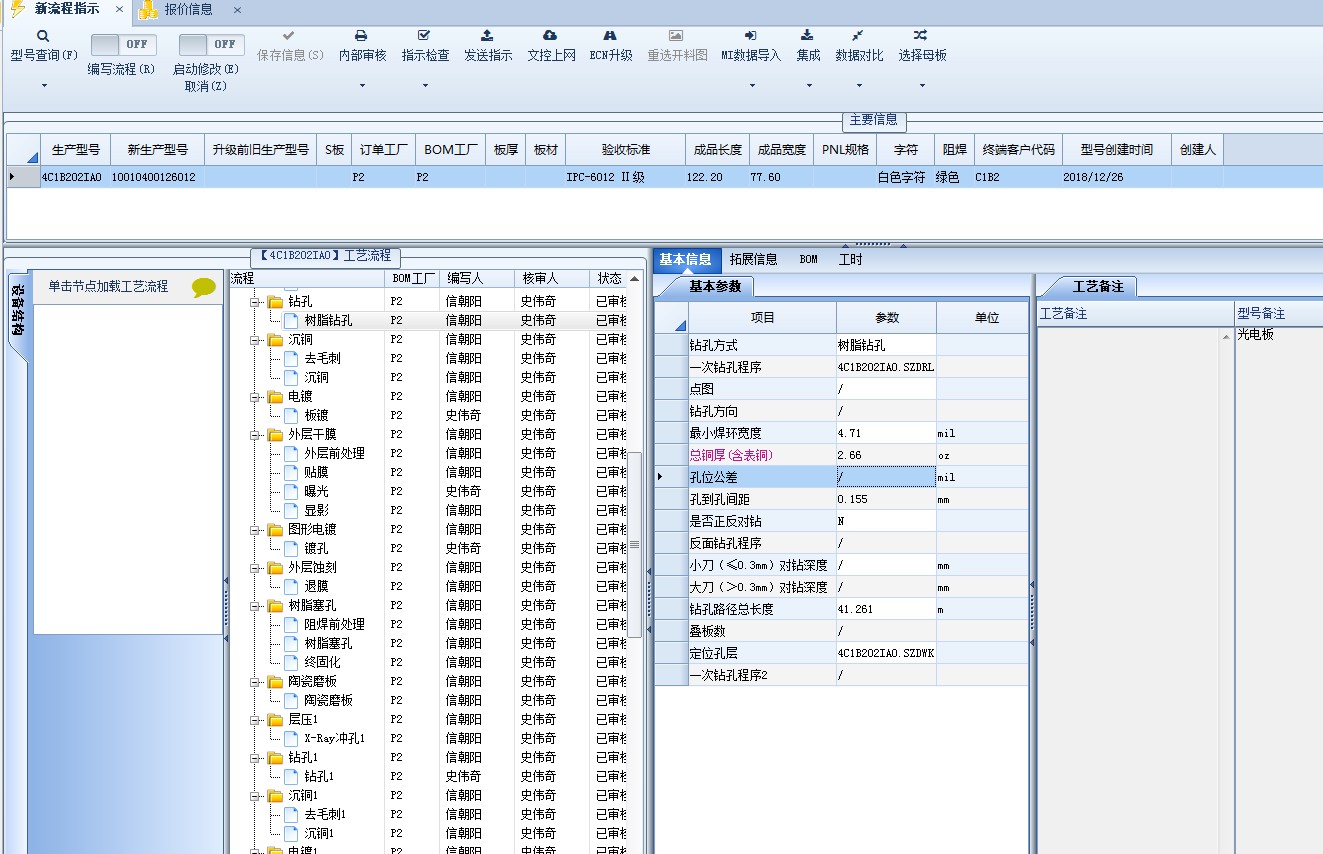Select the 去毛刺1 tree item

pos(325,815)
